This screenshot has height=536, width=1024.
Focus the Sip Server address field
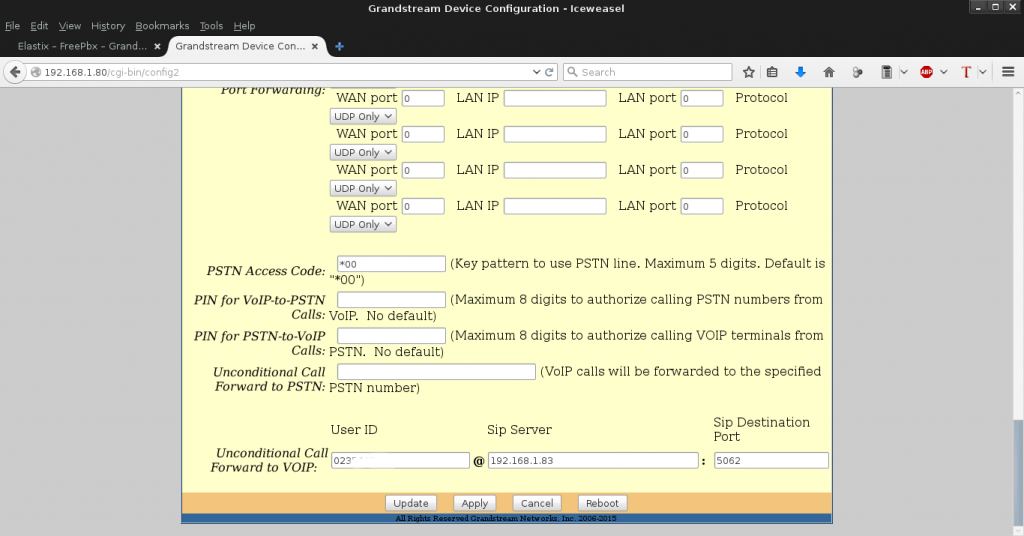(592, 461)
